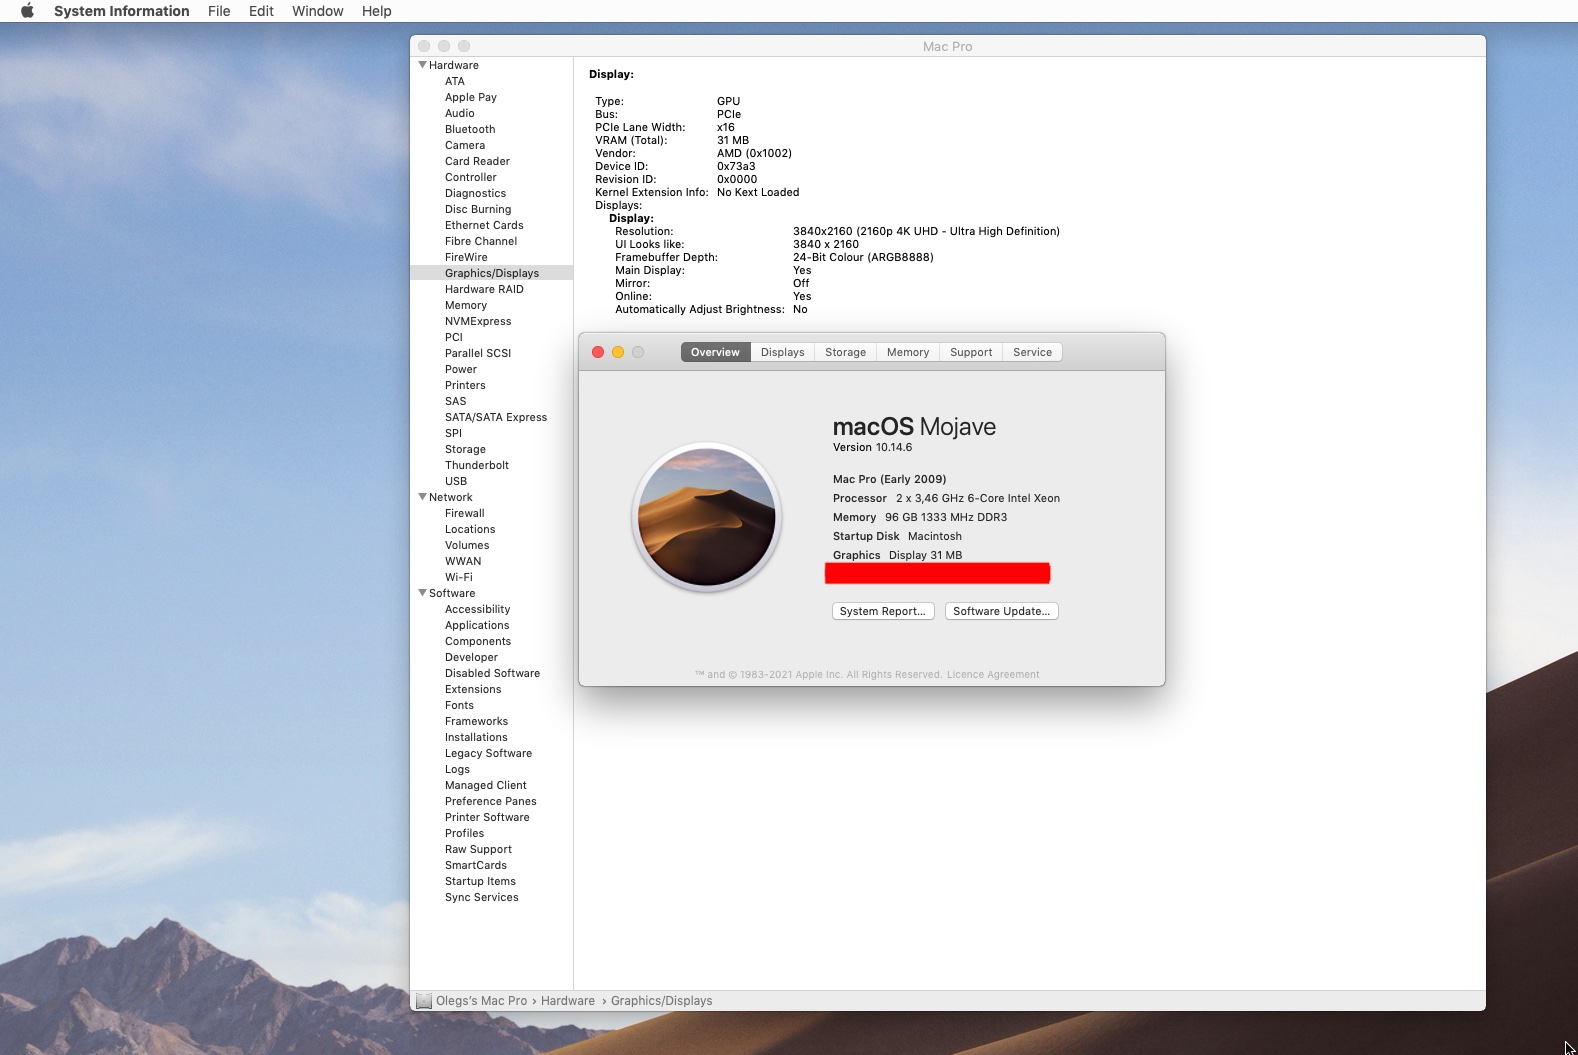Select ATA in the Hardware list

coord(455,81)
